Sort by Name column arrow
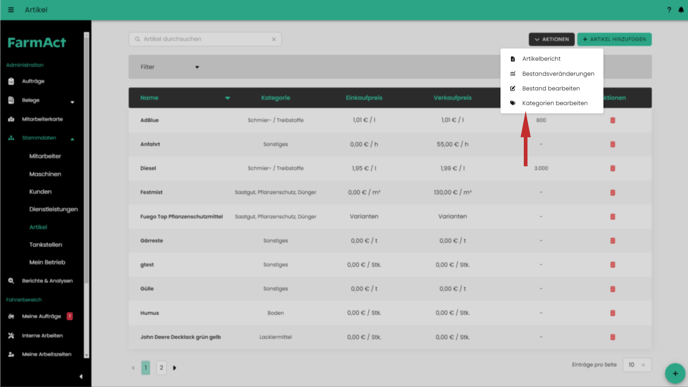 coord(227,98)
